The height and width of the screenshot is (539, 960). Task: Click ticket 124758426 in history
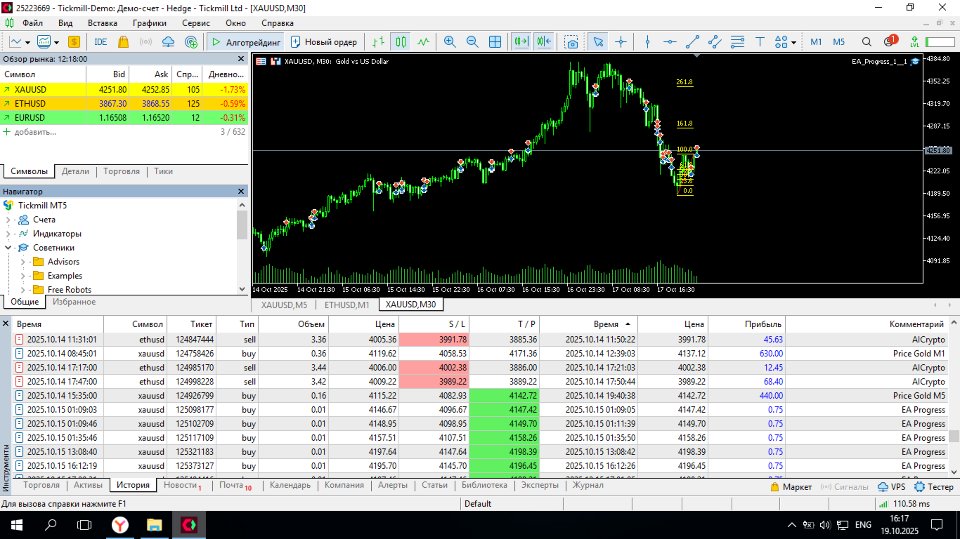pos(194,353)
